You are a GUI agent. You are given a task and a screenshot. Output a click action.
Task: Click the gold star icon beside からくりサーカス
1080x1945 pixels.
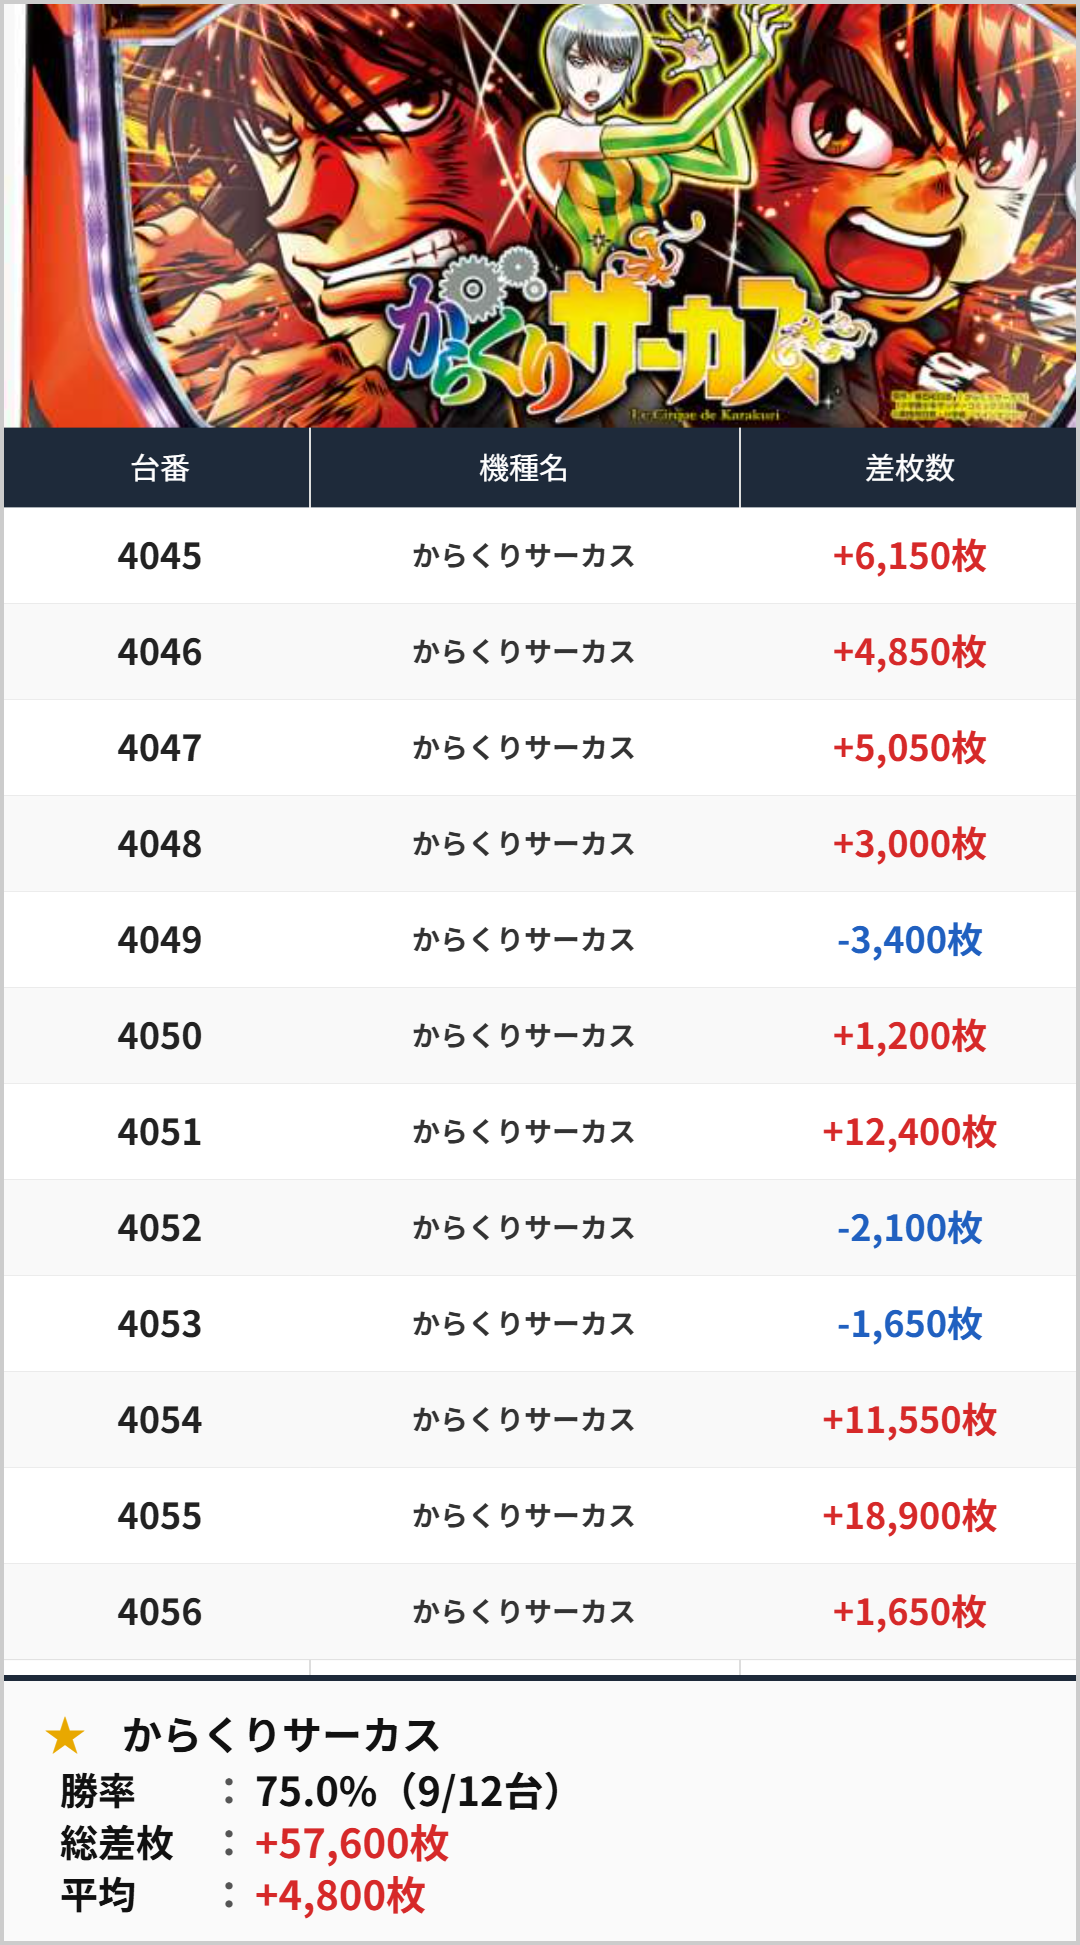(65, 1736)
